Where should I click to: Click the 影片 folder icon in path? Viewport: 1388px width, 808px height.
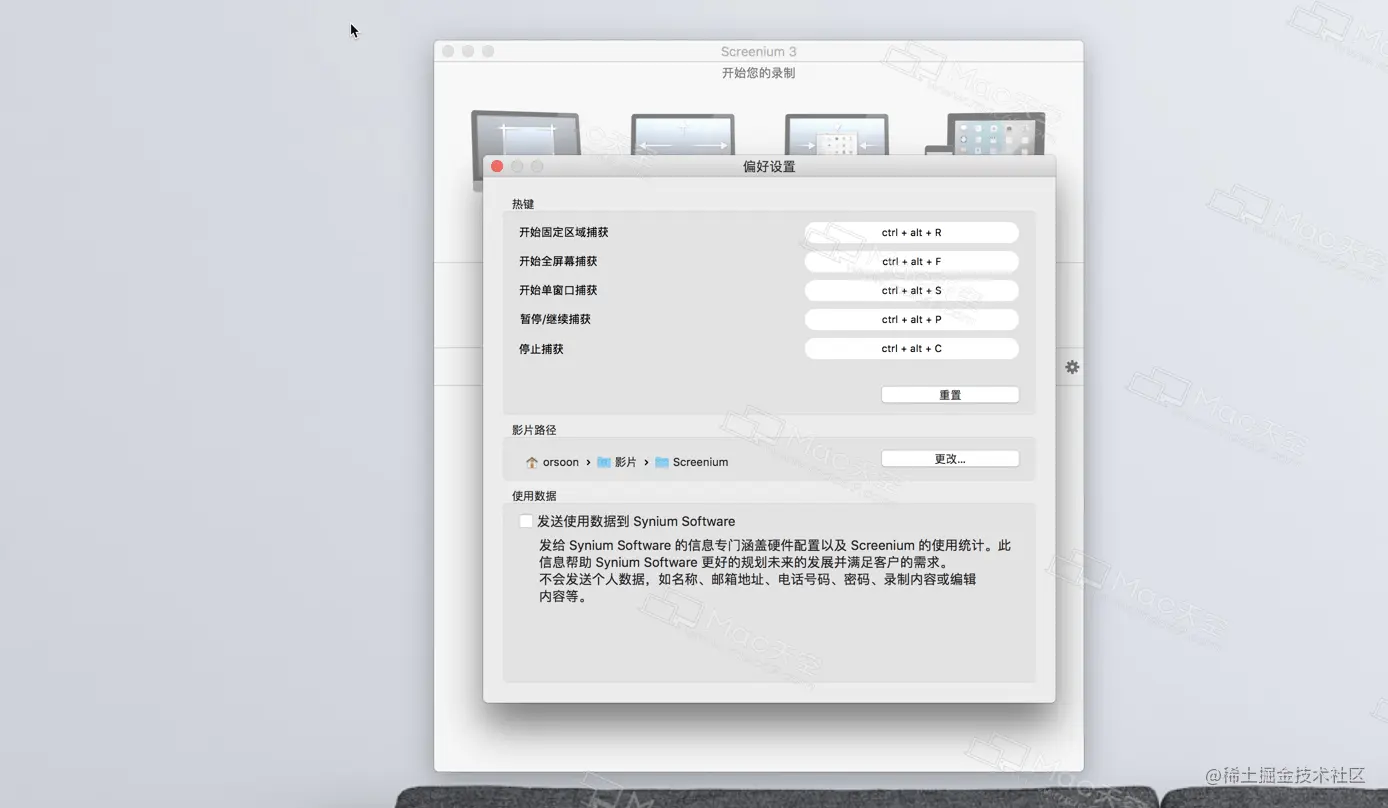pos(604,462)
